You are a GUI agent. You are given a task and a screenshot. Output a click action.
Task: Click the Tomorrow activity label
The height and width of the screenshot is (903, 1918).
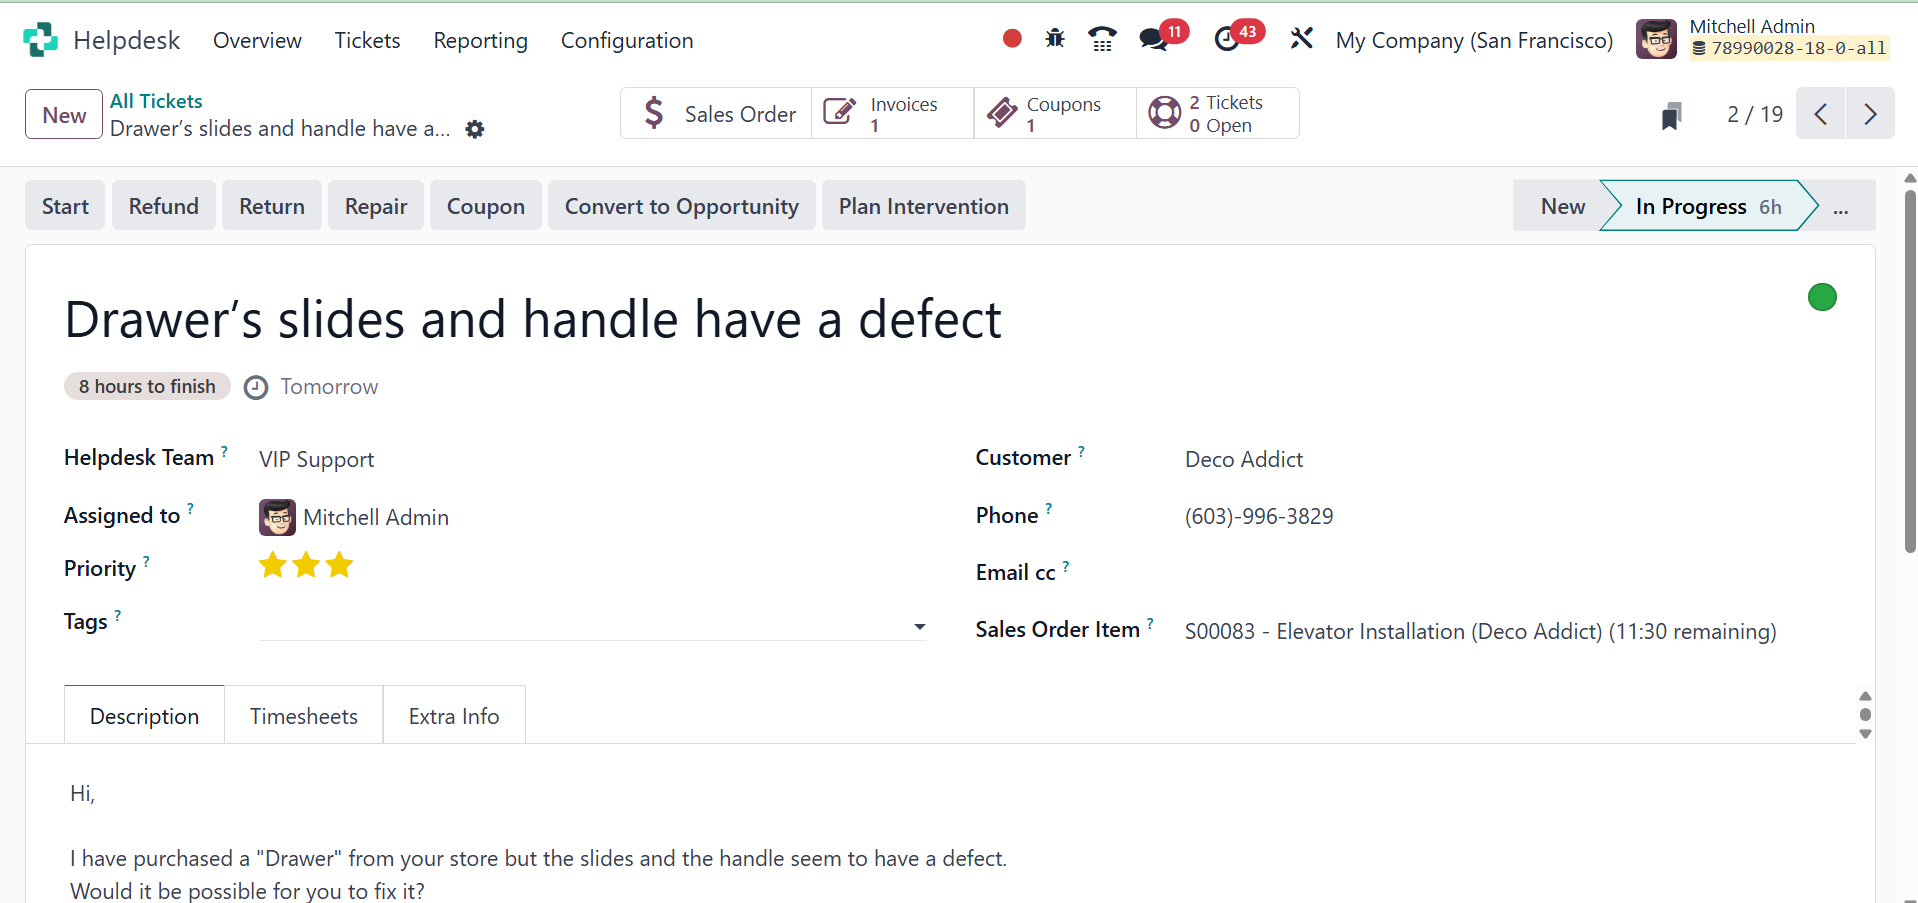(x=329, y=387)
